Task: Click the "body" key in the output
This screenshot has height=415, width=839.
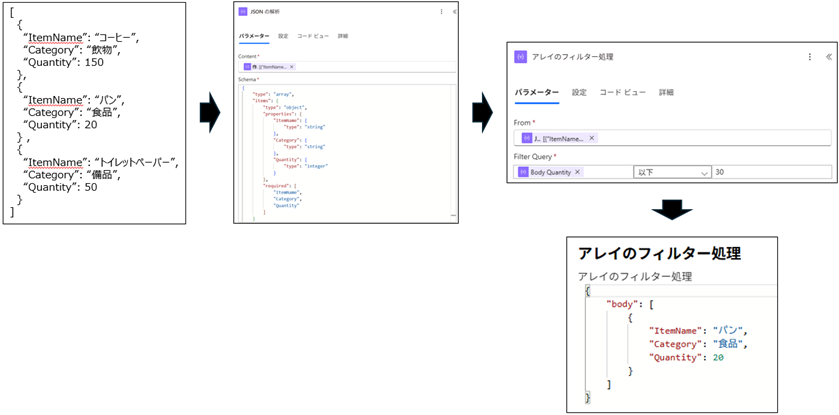Action: pyautogui.click(x=623, y=303)
